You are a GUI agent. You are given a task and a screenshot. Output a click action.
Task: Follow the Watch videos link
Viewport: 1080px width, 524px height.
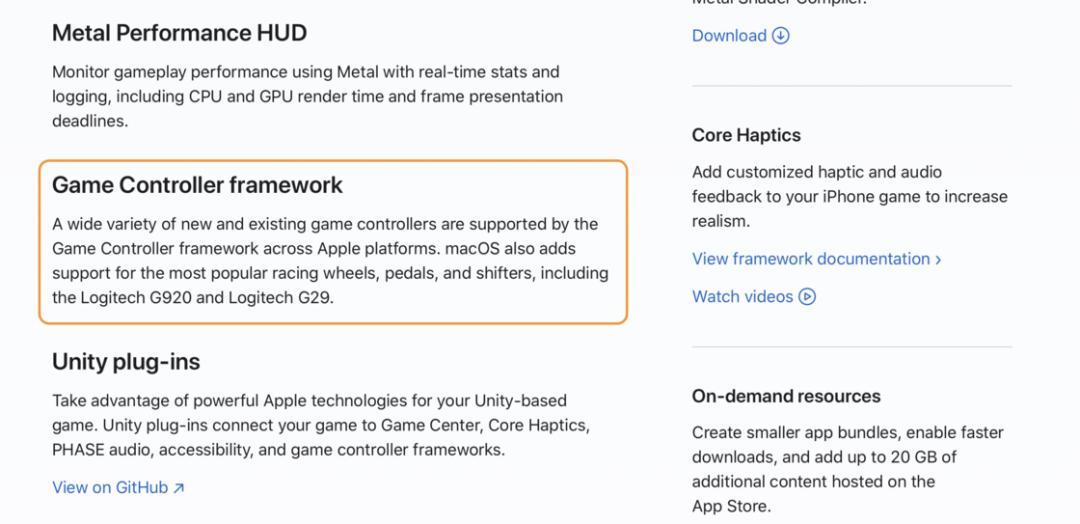pyautogui.click(x=742, y=297)
